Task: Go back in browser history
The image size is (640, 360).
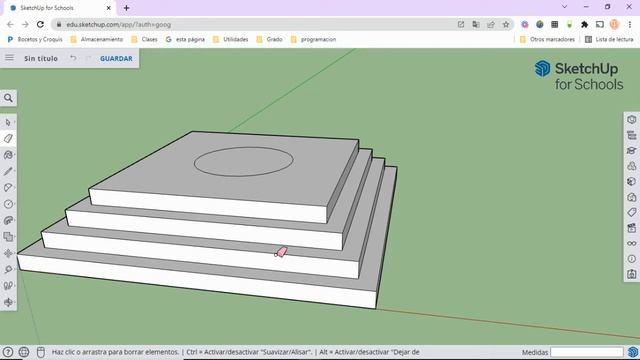Action: click(10, 24)
